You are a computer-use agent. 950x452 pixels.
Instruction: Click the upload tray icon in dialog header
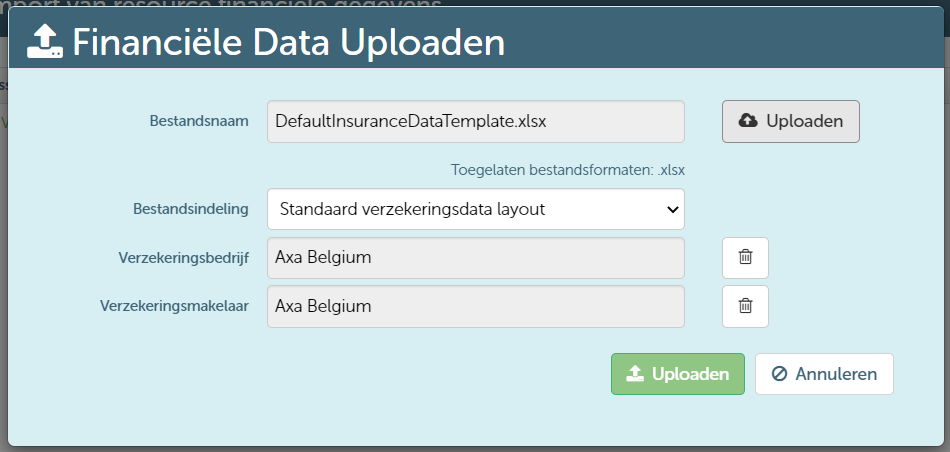(45, 42)
